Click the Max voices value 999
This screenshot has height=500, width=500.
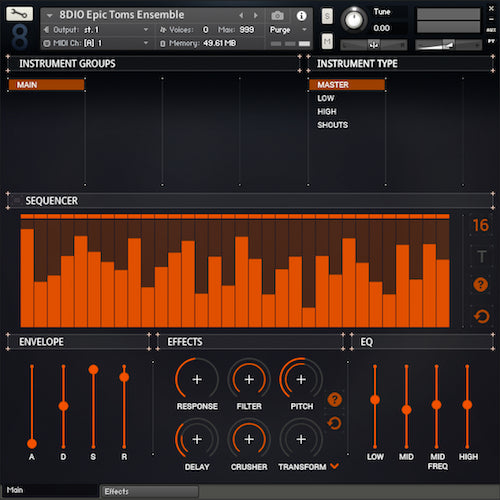coord(247,30)
